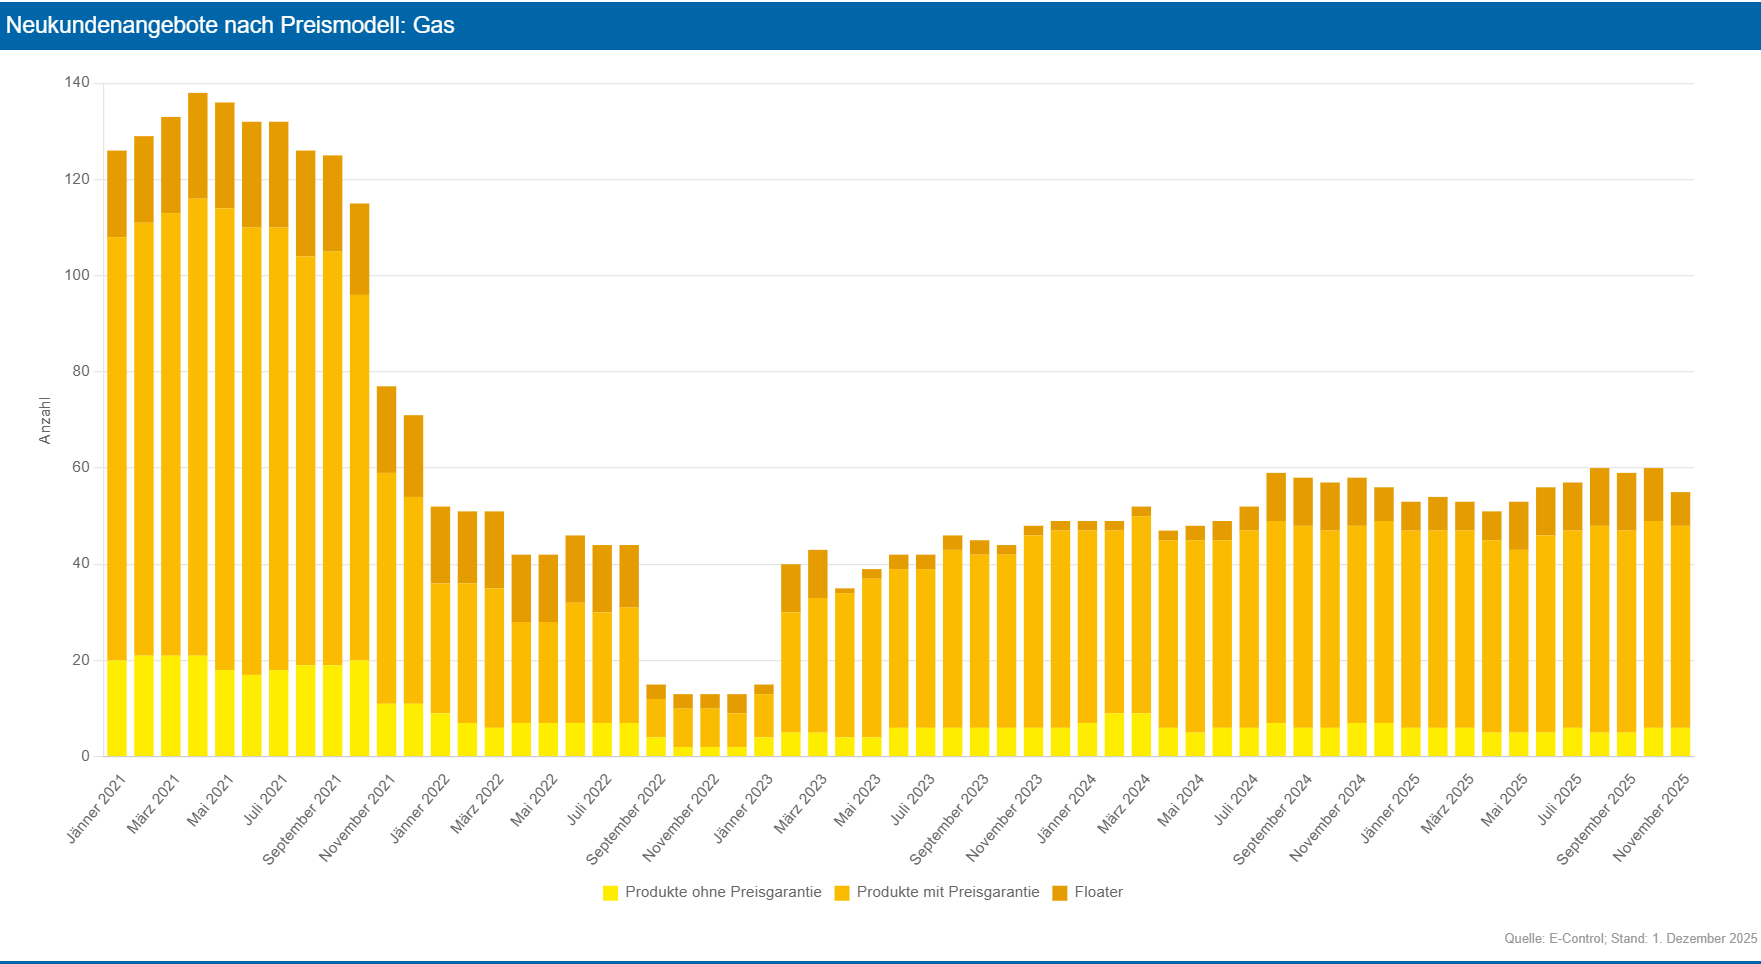The image size is (1761, 964).
Task: Click the dark orange Floater legend swatch
Action: tap(1060, 893)
